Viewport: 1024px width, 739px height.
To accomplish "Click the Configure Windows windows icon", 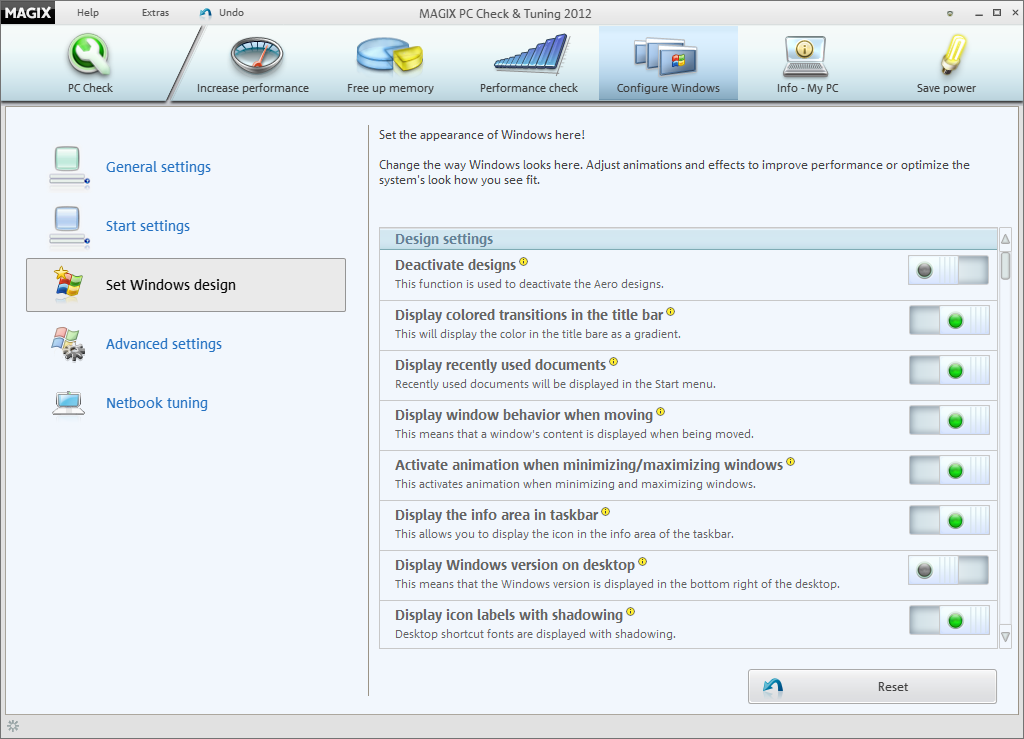I will 665,56.
